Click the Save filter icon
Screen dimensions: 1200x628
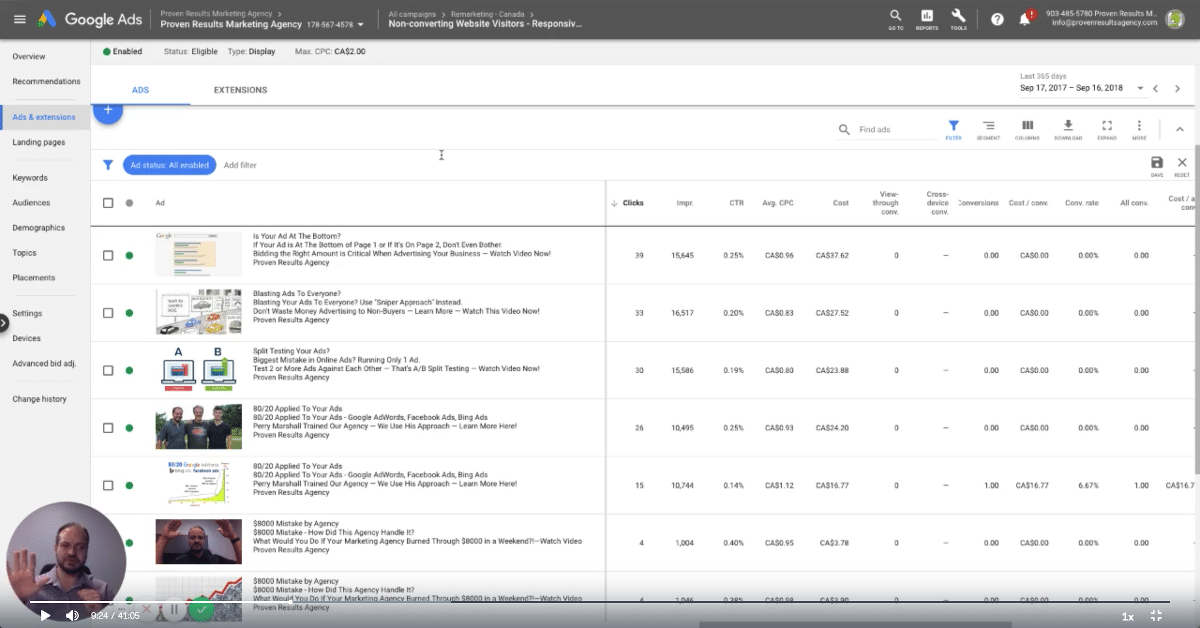1157,165
